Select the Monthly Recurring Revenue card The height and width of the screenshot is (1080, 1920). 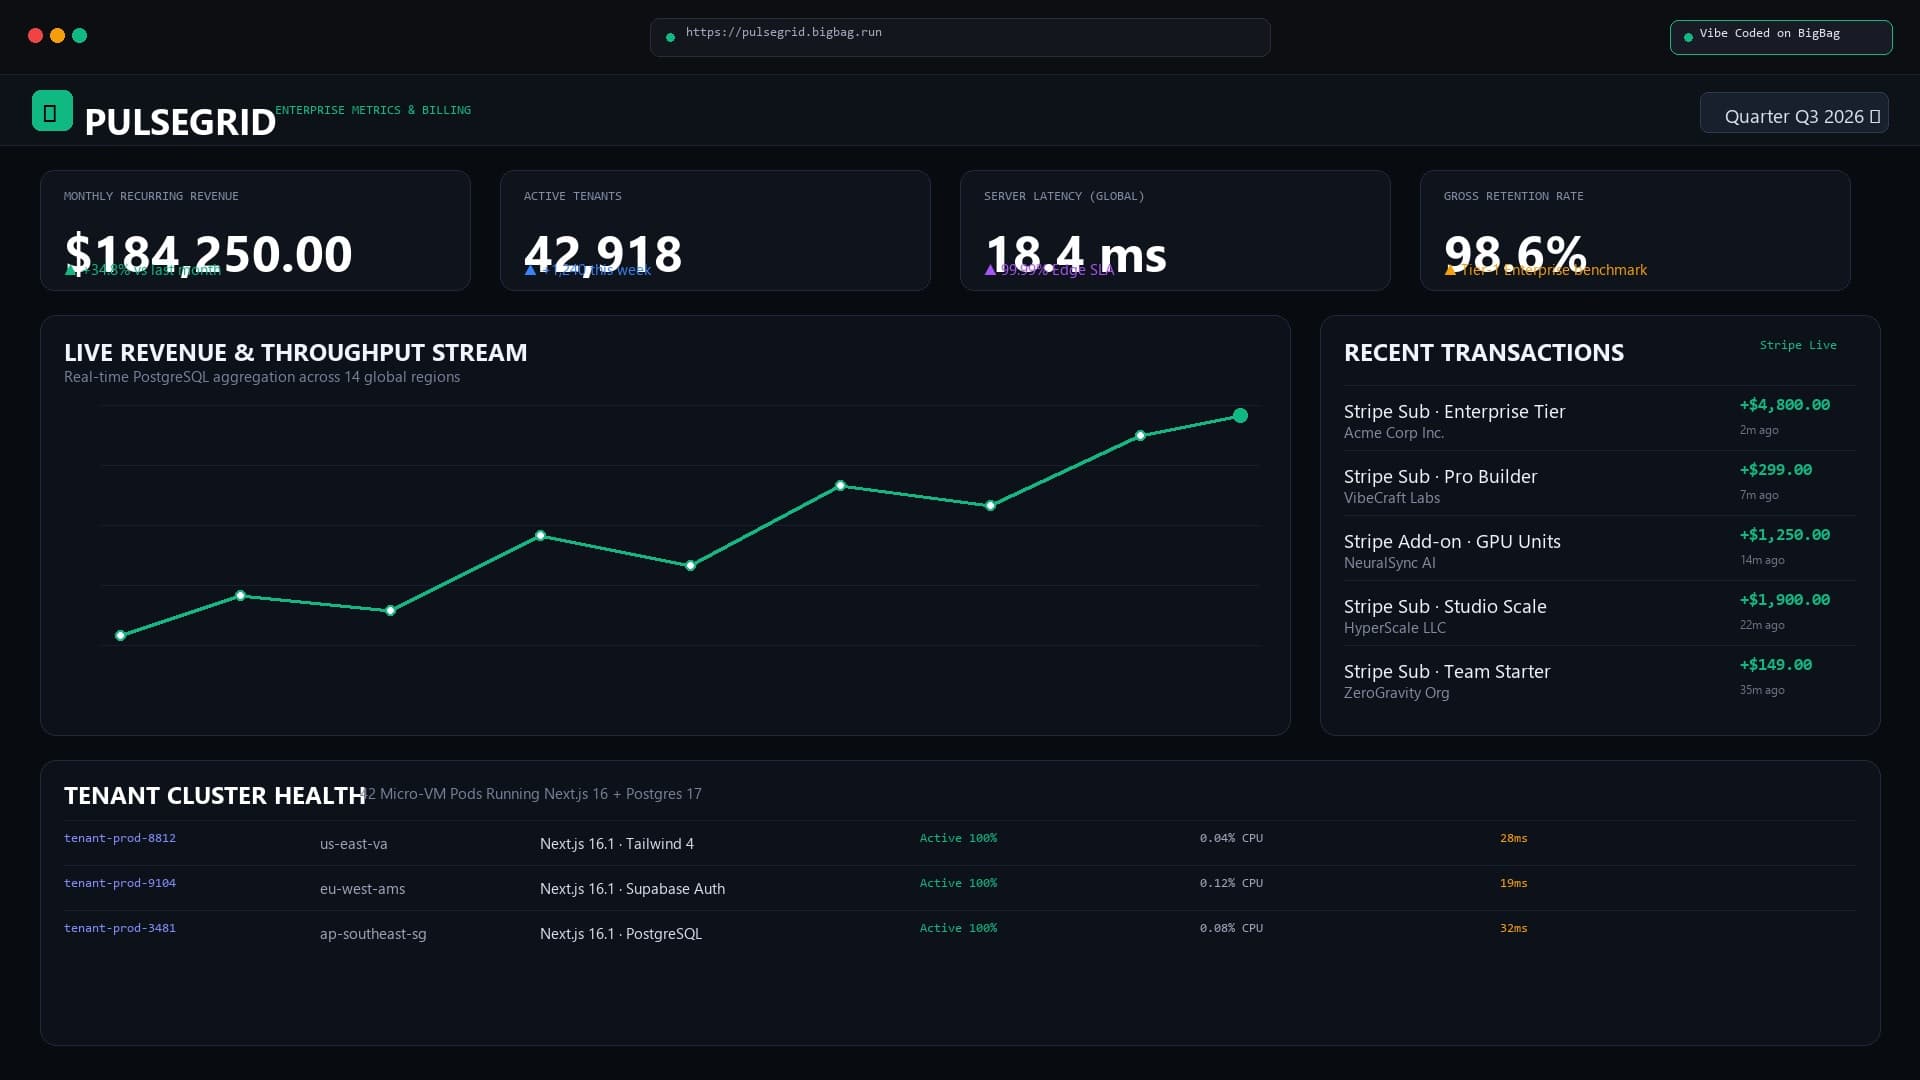click(x=255, y=230)
